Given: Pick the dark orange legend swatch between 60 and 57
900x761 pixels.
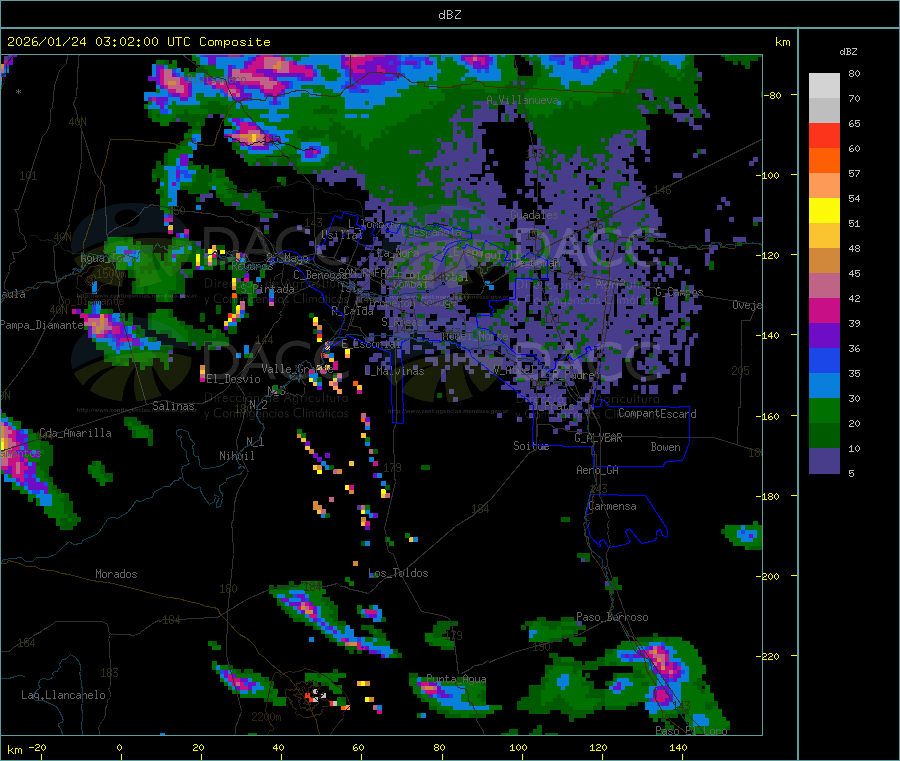Looking at the screenshot, I should [x=824, y=161].
